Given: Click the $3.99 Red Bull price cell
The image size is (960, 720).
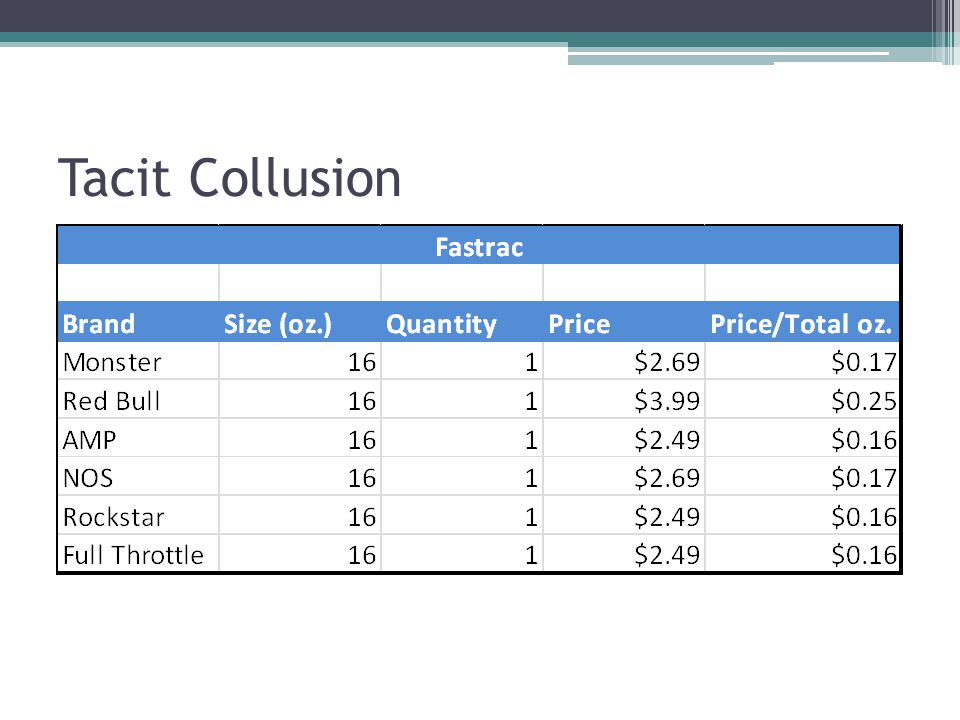Looking at the screenshot, I should [624, 400].
